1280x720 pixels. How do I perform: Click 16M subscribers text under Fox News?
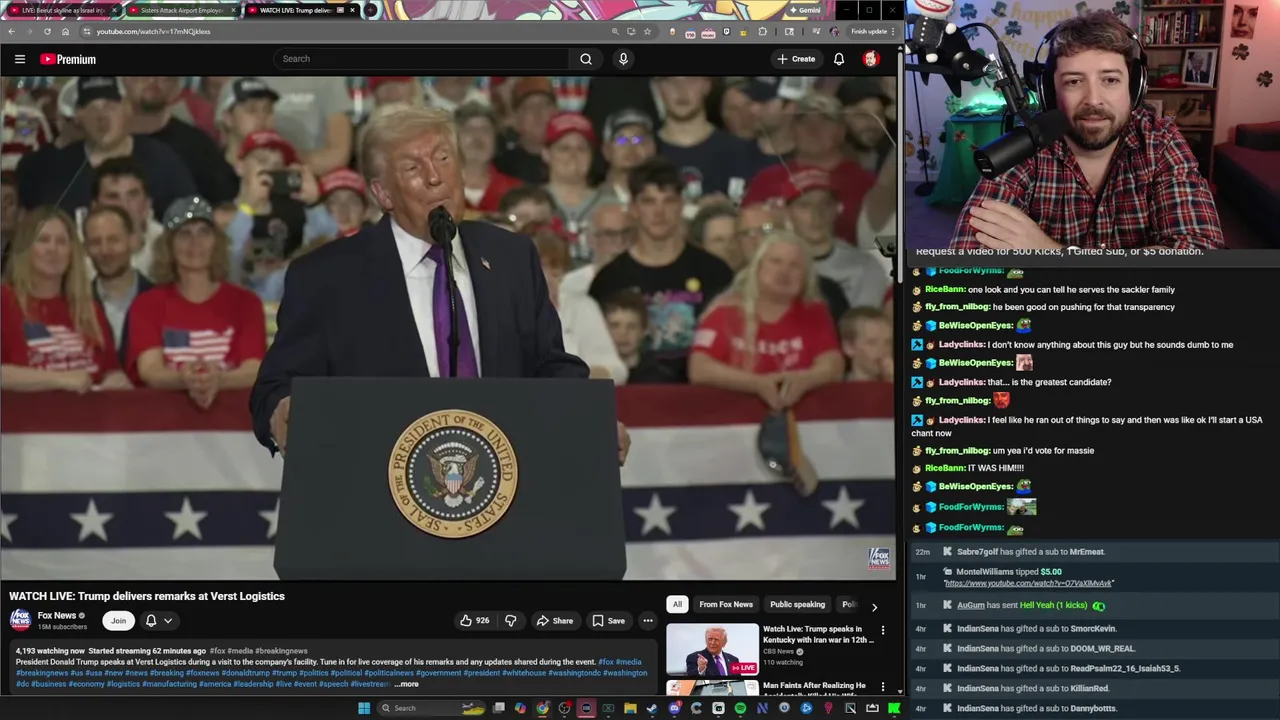click(62, 627)
